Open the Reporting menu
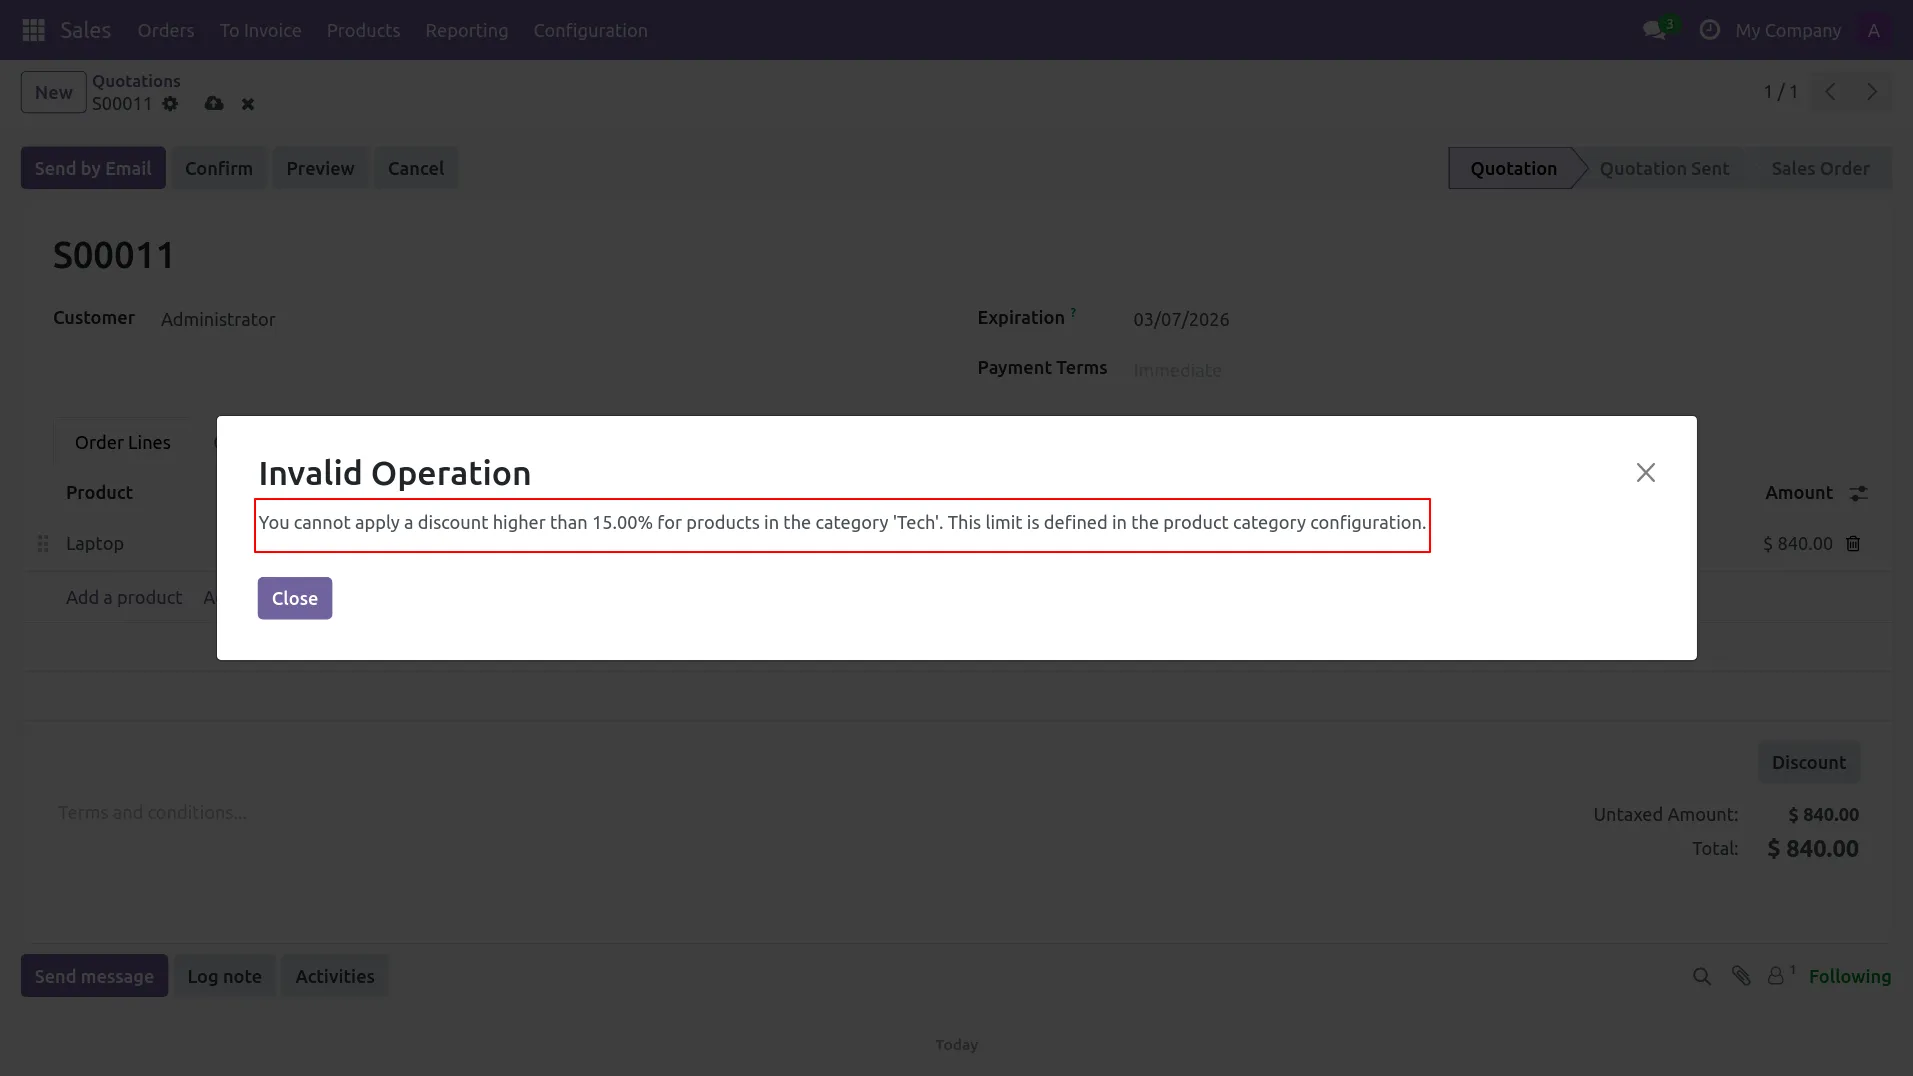1913x1076 pixels. [466, 30]
